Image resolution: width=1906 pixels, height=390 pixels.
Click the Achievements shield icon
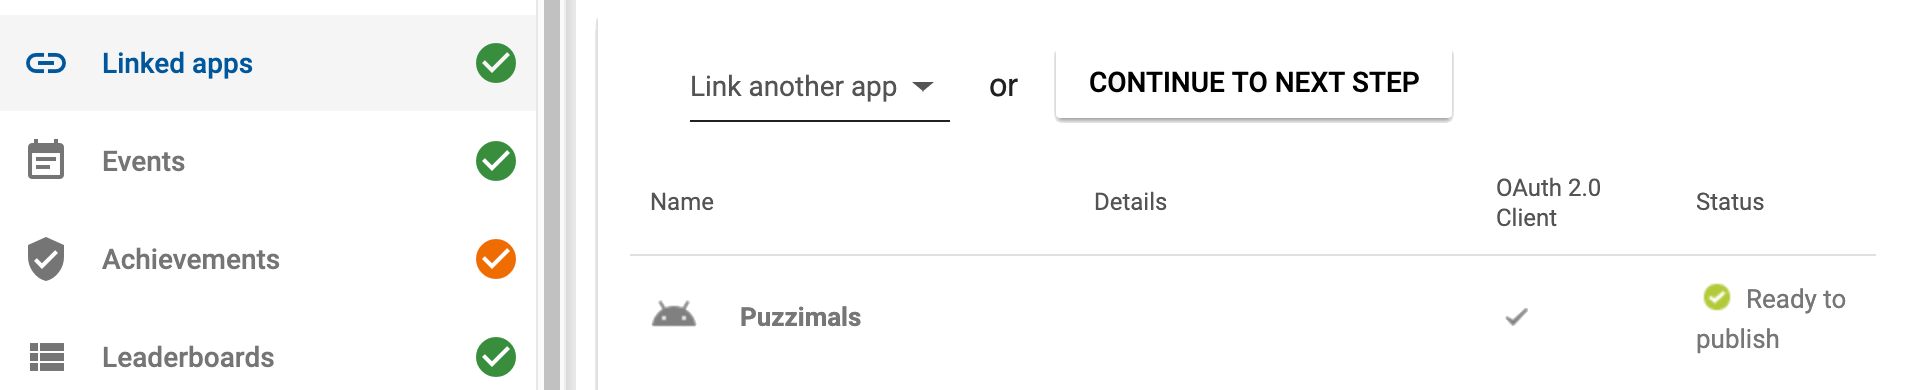tap(46, 259)
